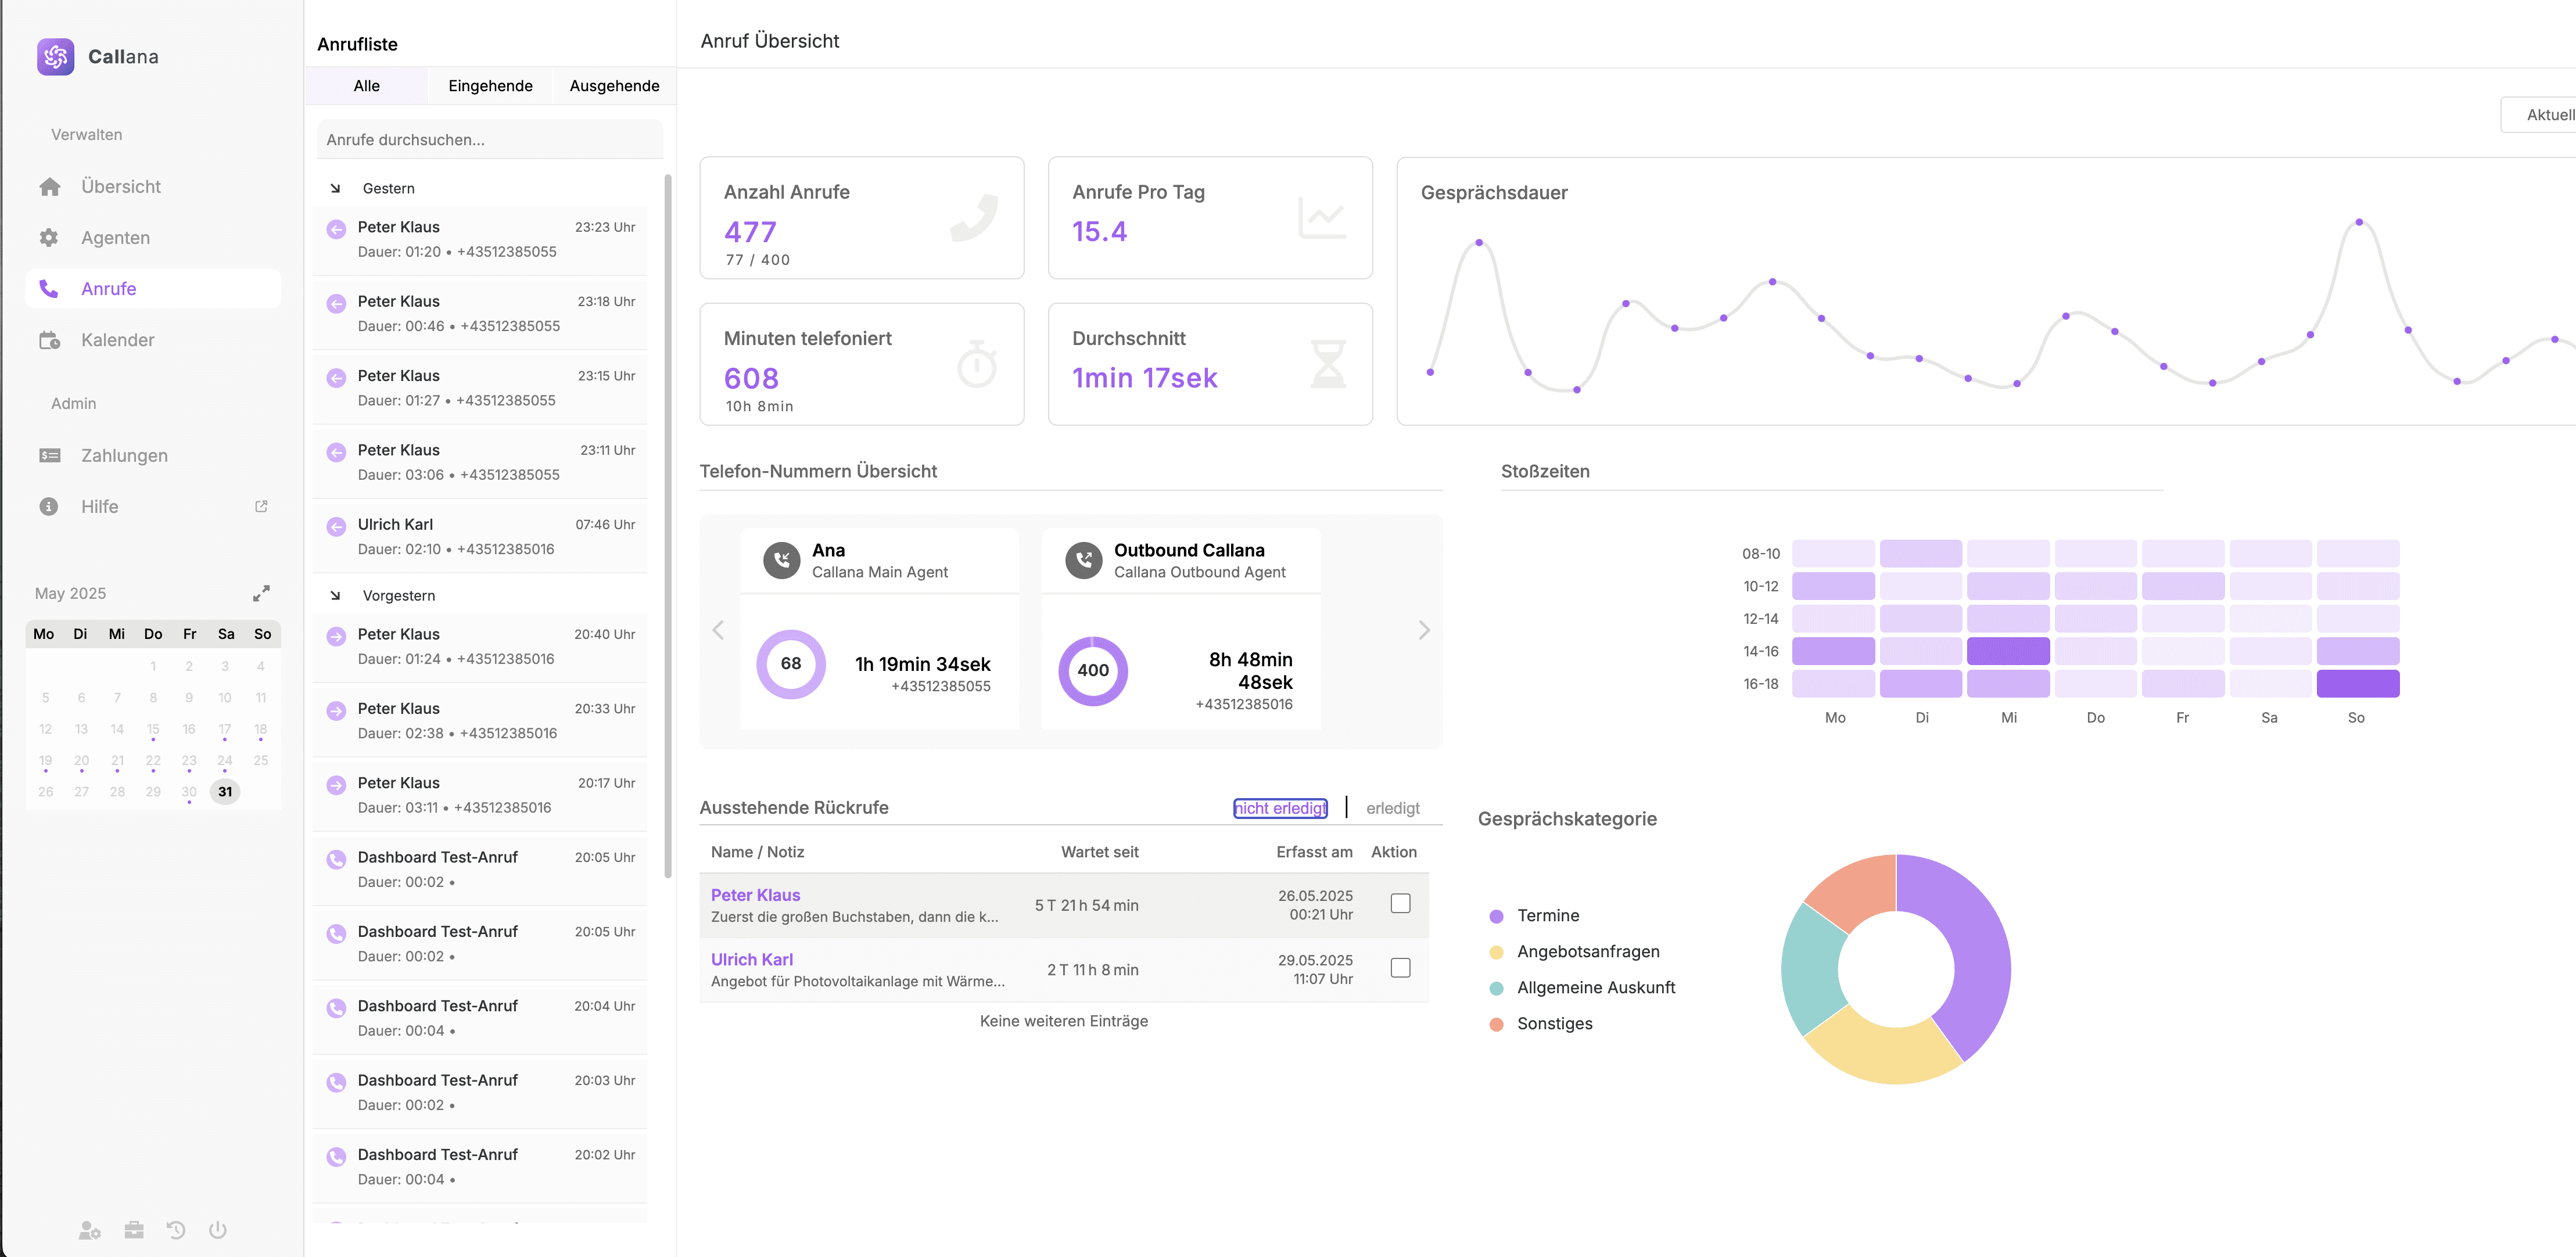Click the Anrufliste vertical scrollbar
Image resolution: width=2576 pixels, height=1257 pixels.
[x=668, y=526]
